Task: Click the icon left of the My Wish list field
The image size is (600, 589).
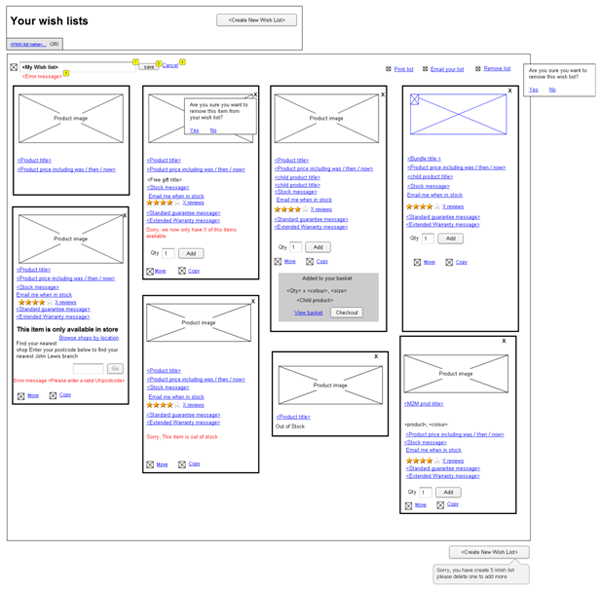Action: tap(13, 68)
